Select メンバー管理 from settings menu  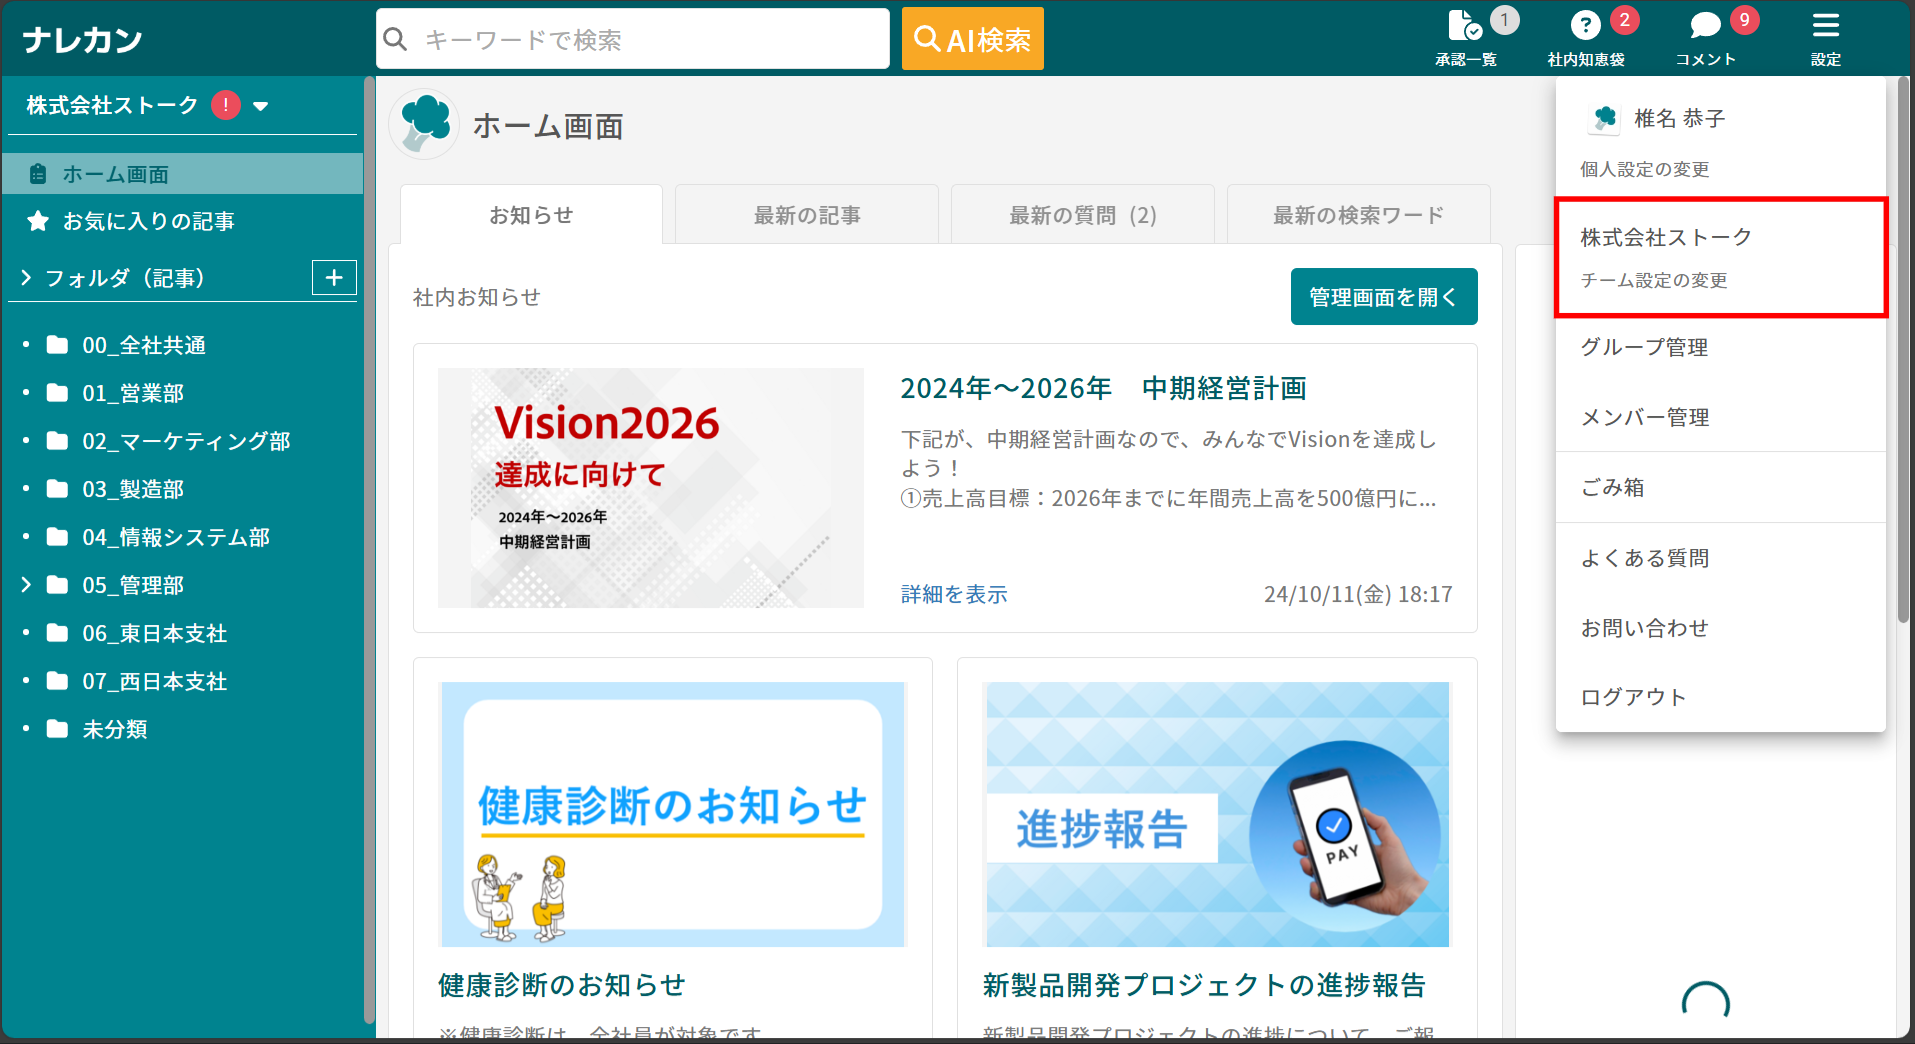1644,417
